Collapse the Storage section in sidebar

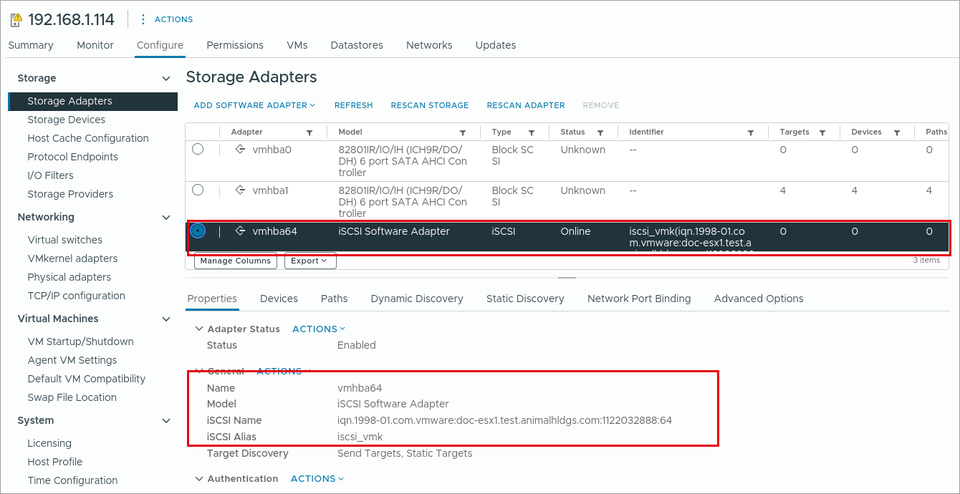coord(165,78)
